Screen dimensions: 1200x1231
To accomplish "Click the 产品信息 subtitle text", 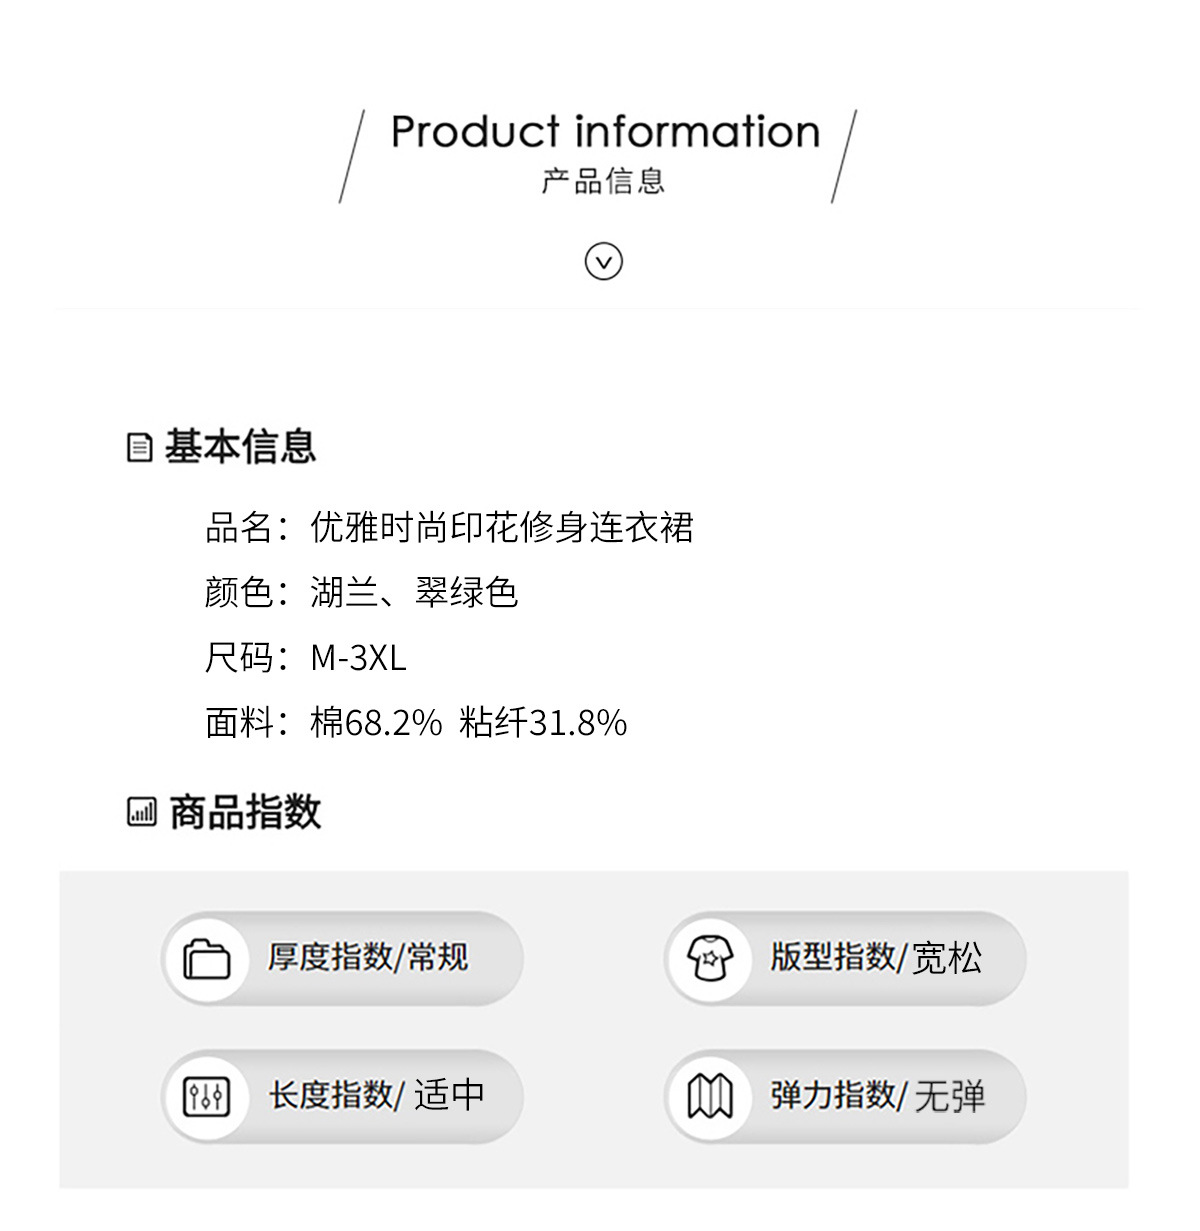I will coord(603,181).
